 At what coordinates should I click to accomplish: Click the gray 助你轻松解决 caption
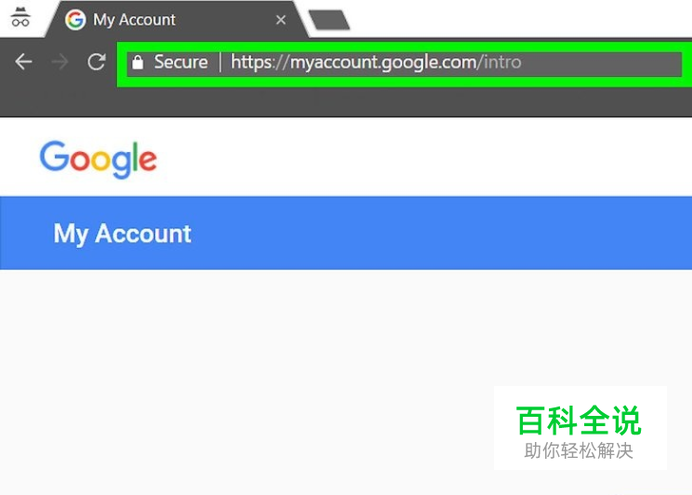pos(579,451)
